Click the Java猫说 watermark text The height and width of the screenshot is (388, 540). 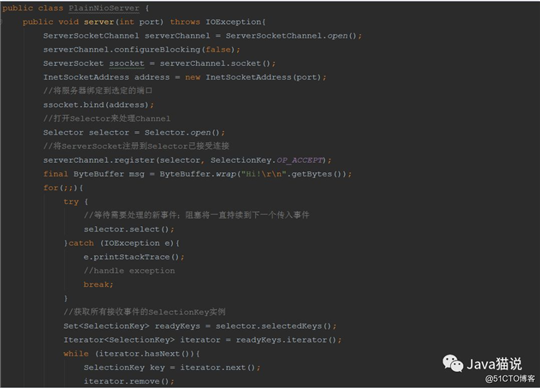click(x=494, y=364)
